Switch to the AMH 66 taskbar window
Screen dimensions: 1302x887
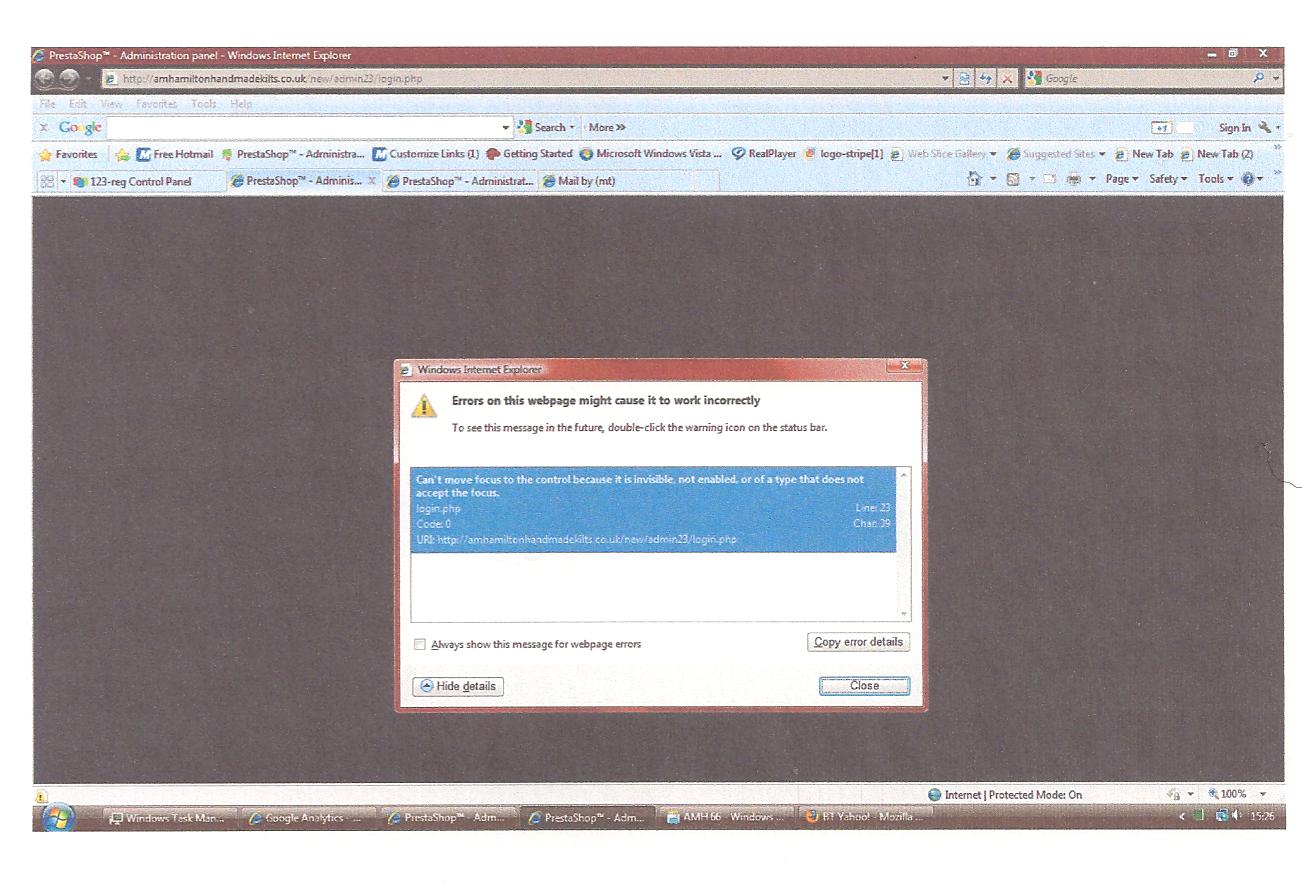click(x=728, y=817)
